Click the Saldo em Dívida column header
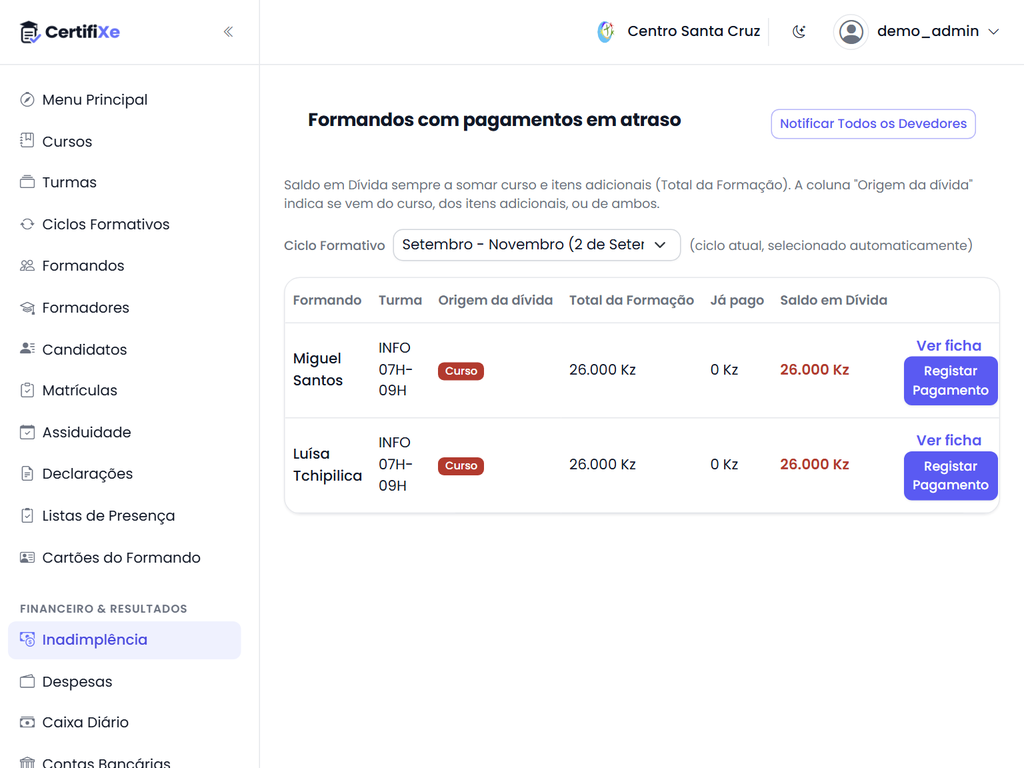 [833, 300]
